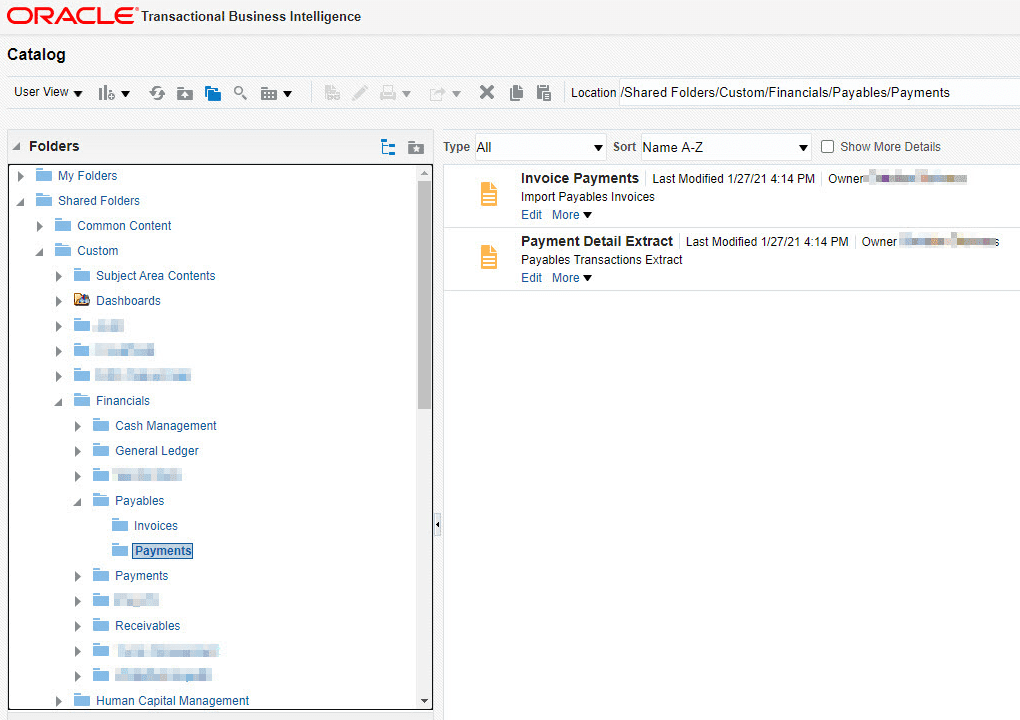Viewport: 1020px width, 720px height.
Task: Click the Invoices folder icon
Action: coord(120,525)
